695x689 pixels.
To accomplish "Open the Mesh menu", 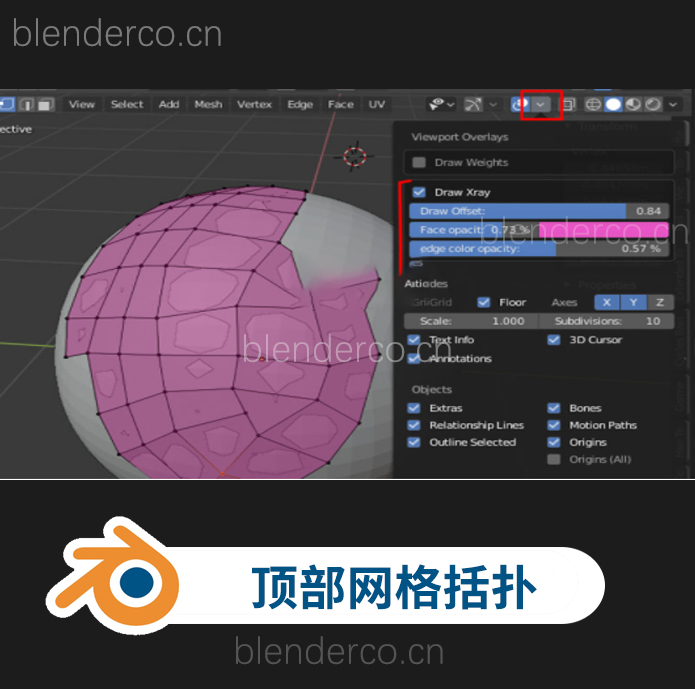I will tap(208, 105).
